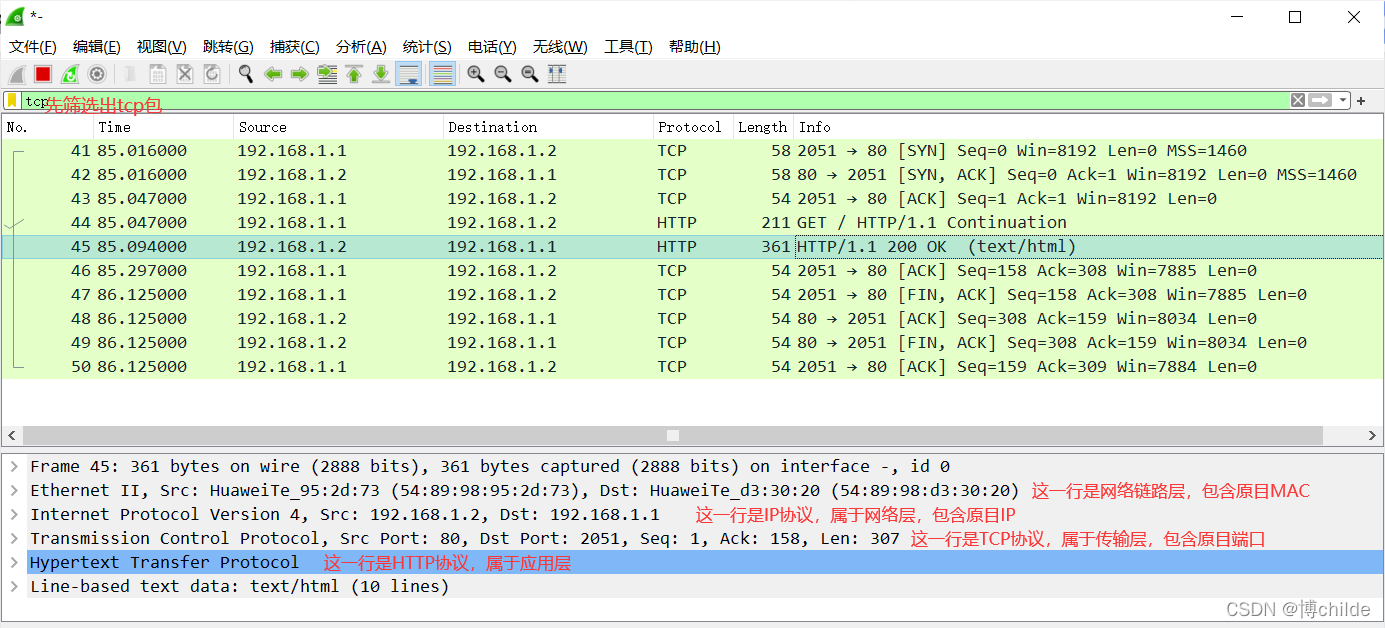Clear the tcp display filter
The width and height of the screenshot is (1385, 628).
click(1297, 100)
